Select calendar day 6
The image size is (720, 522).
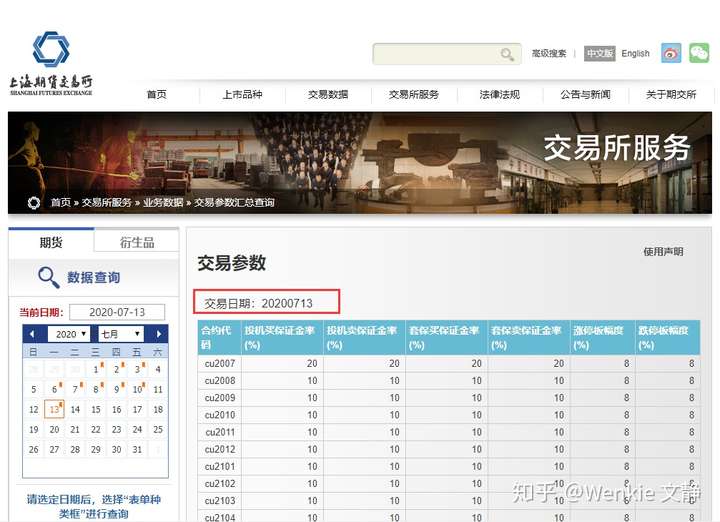(54, 389)
